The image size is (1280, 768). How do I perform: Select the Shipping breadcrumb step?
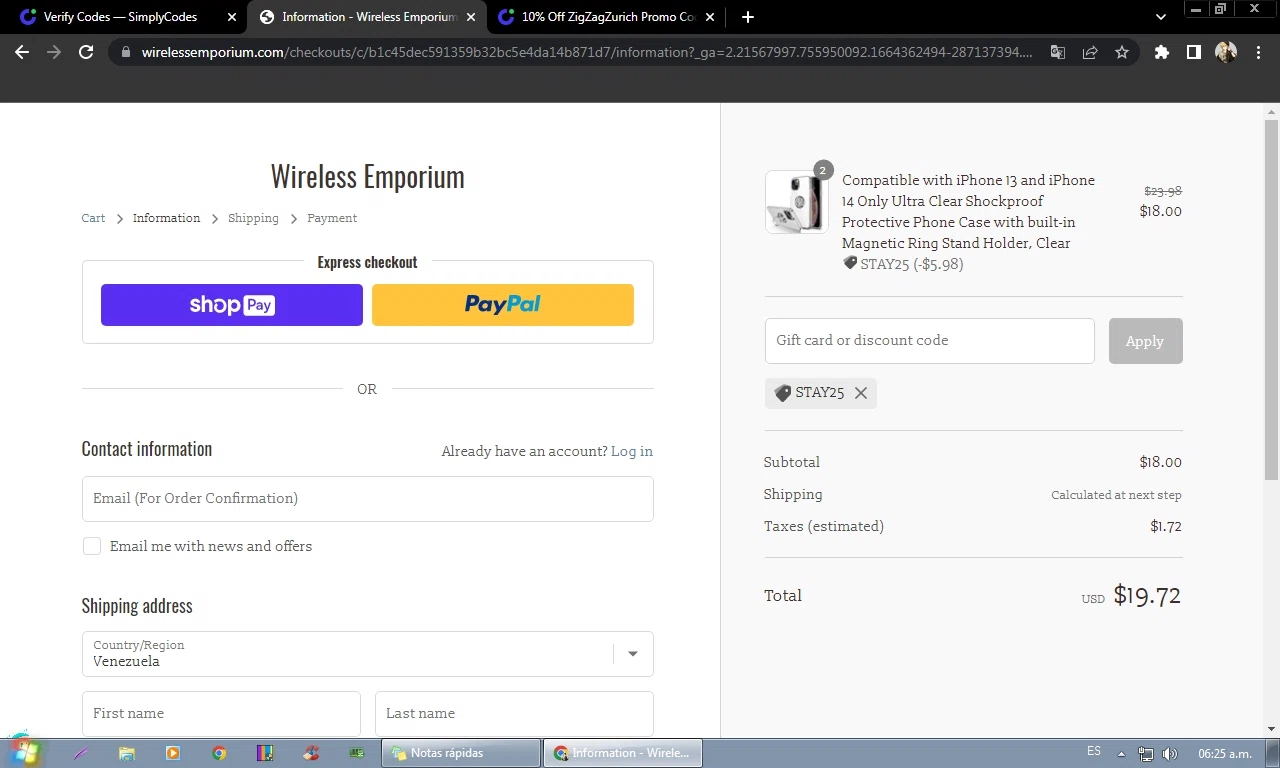click(x=253, y=218)
